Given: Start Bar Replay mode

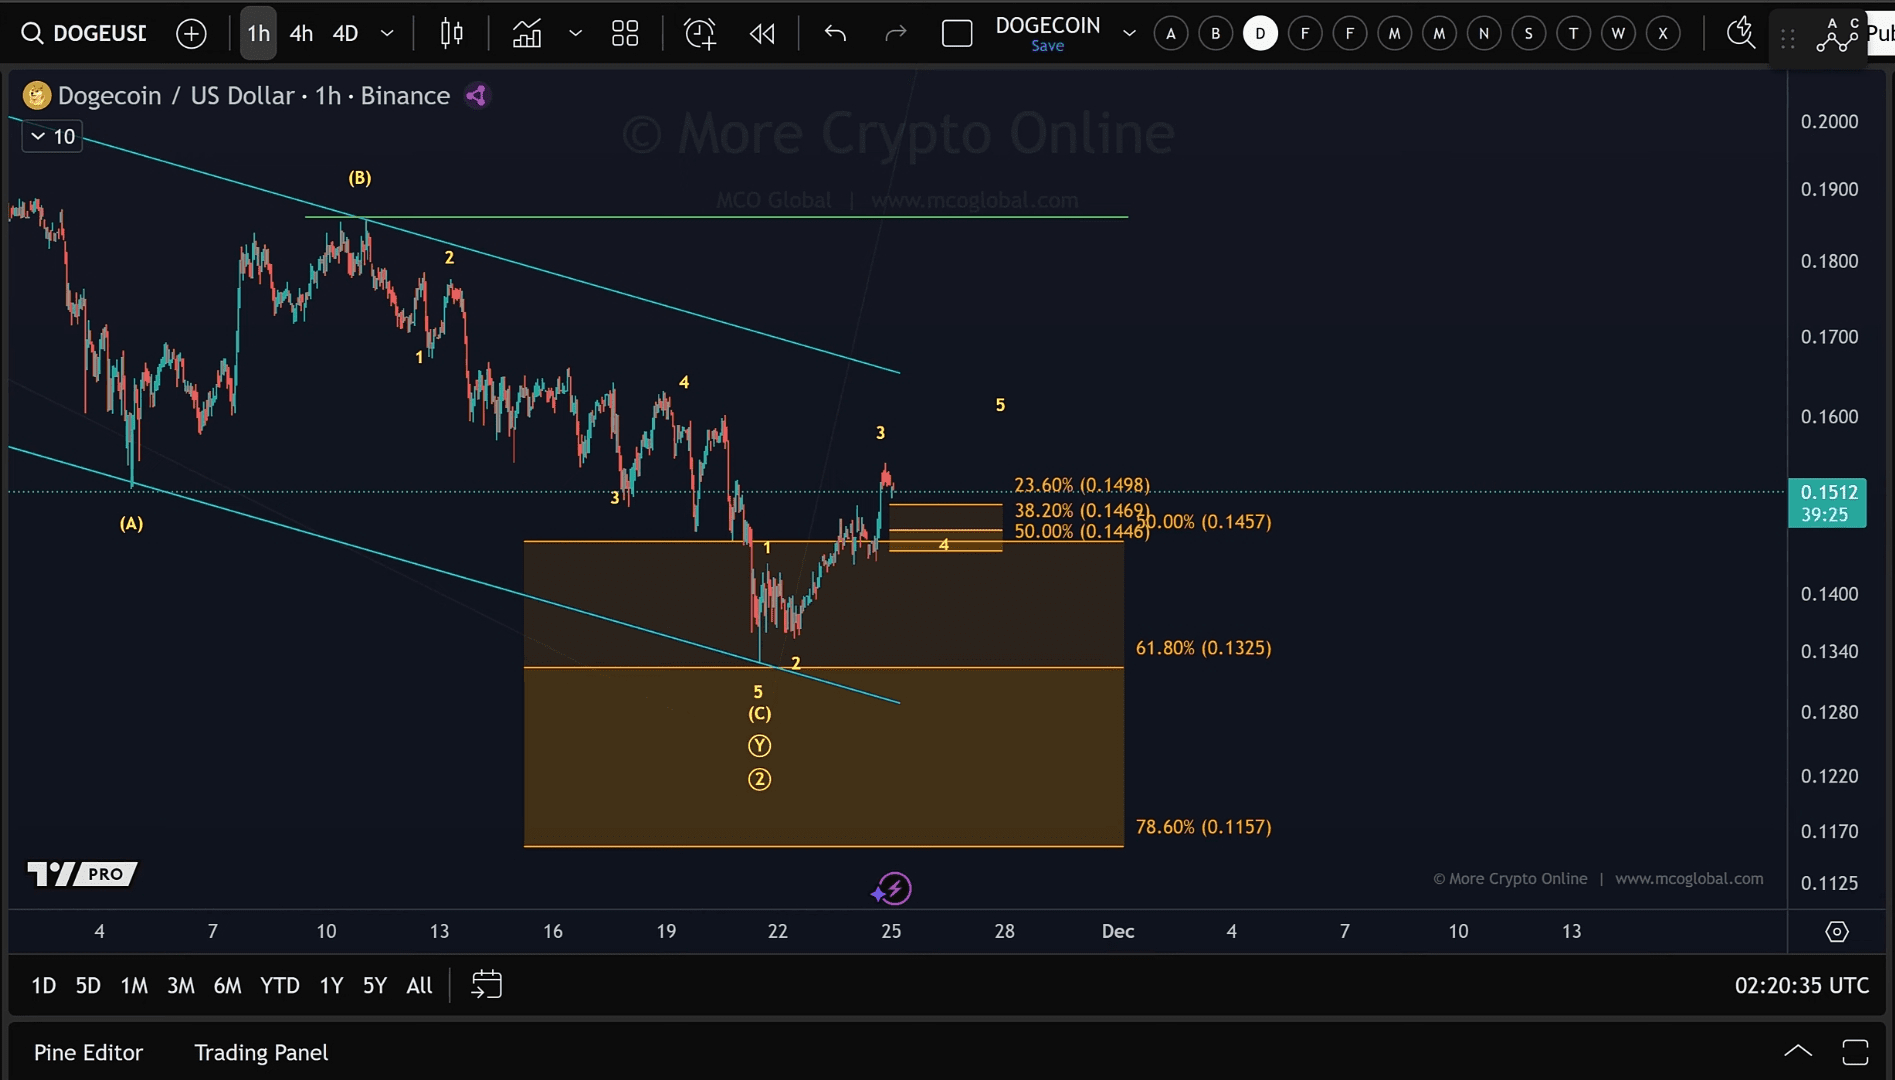Looking at the screenshot, I should (x=762, y=34).
